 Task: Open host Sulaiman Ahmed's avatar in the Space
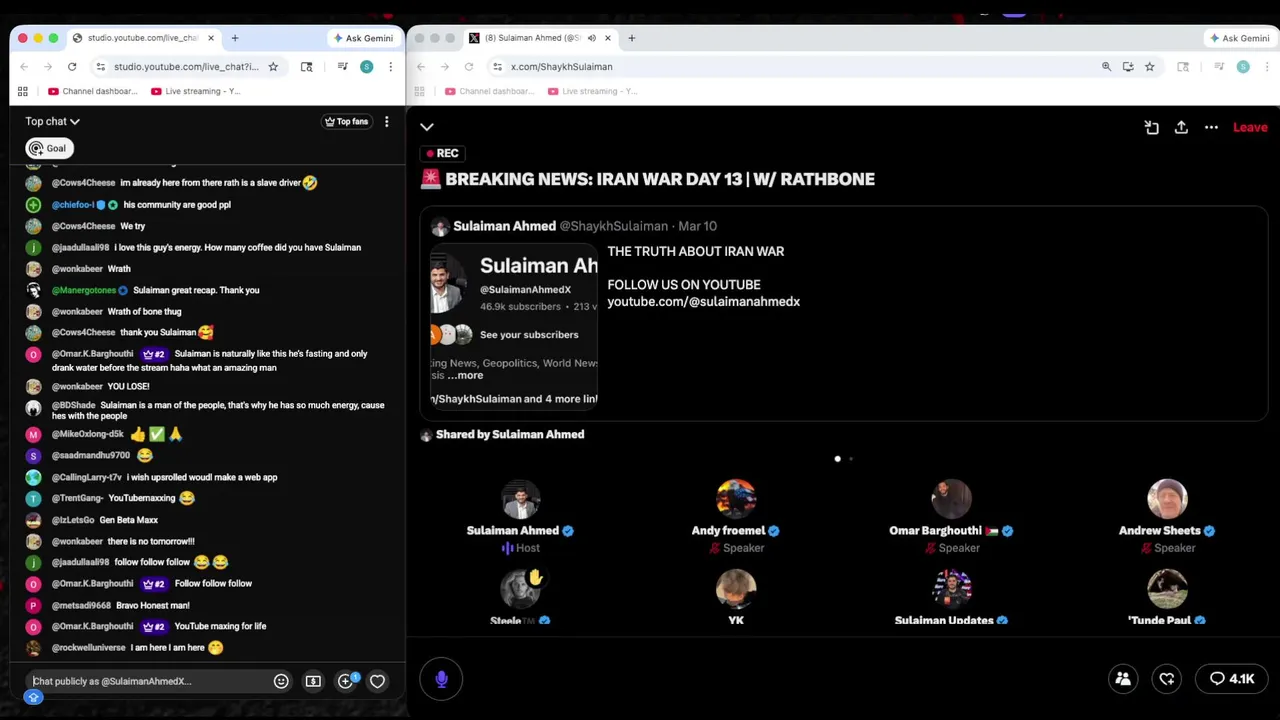click(x=520, y=499)
